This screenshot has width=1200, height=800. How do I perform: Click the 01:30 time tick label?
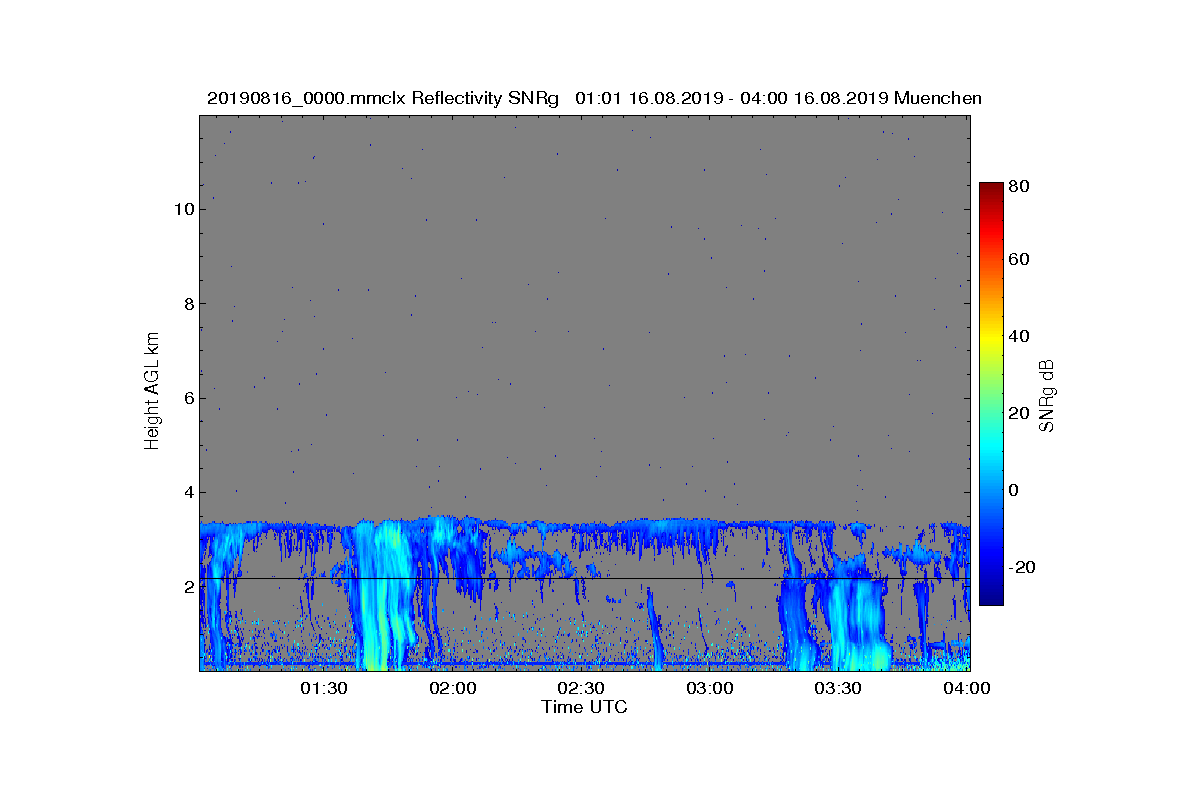tap(324, 689)
